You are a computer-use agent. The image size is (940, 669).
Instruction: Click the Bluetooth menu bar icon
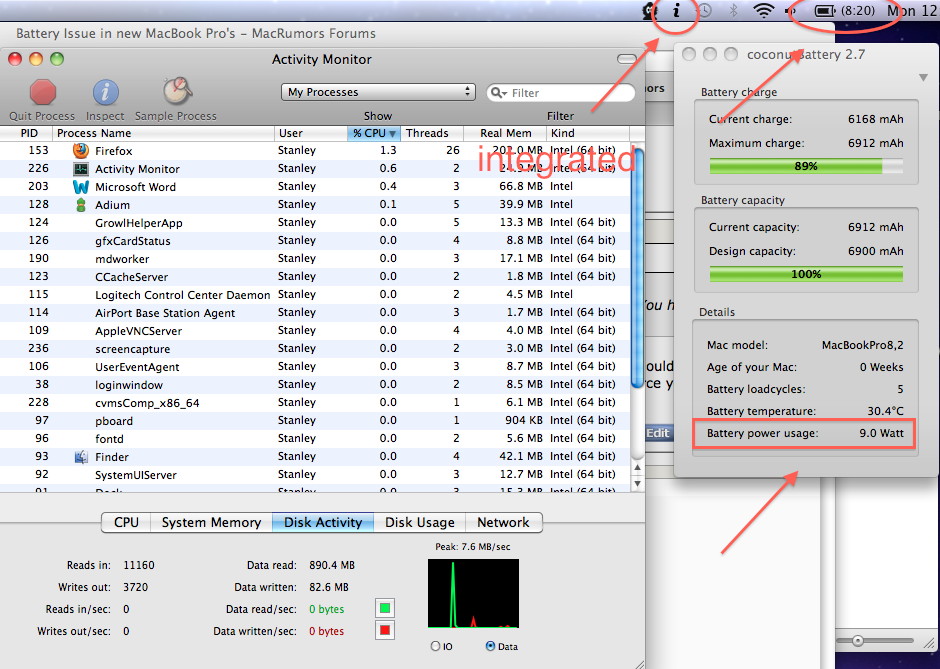pos(733,11)
